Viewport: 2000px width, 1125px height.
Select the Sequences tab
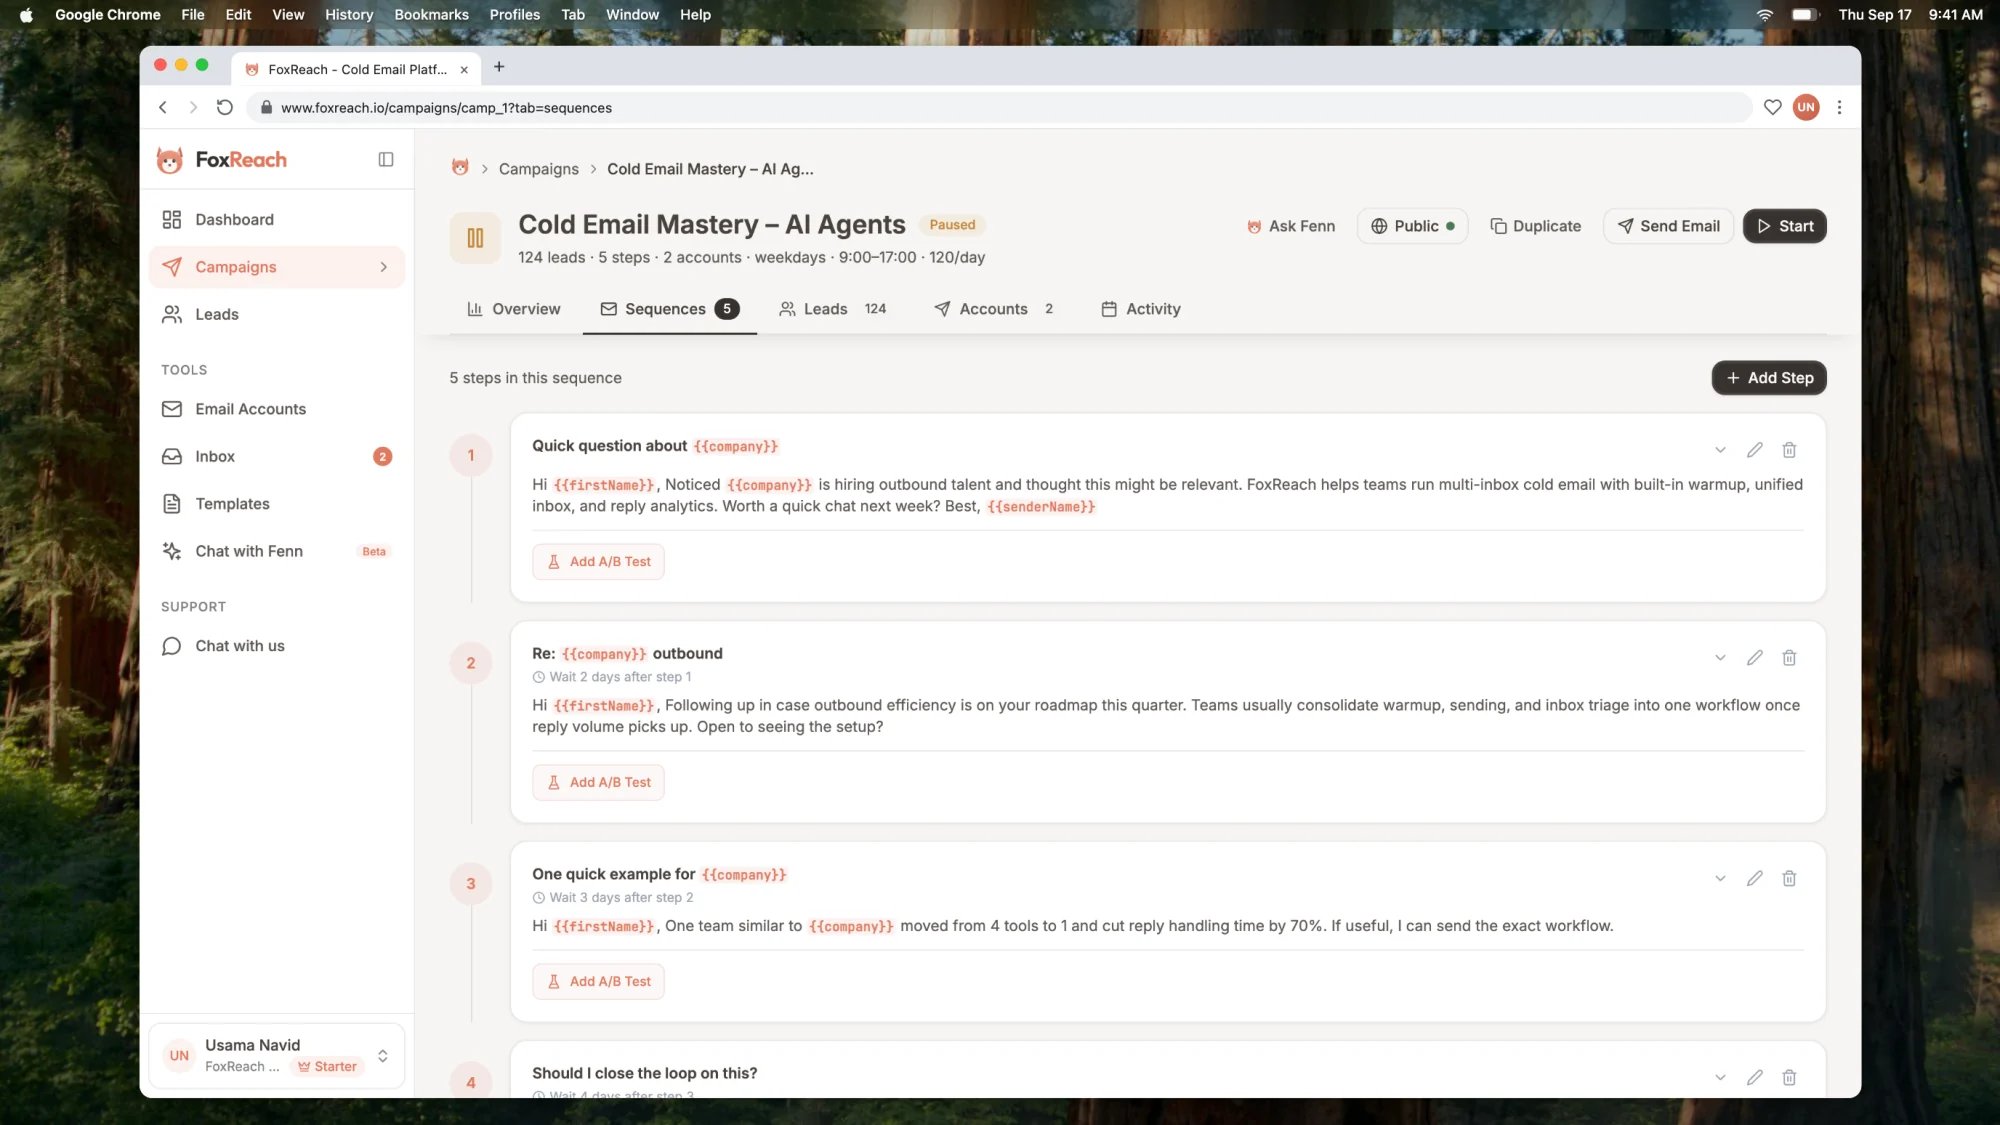coord(669,309)
